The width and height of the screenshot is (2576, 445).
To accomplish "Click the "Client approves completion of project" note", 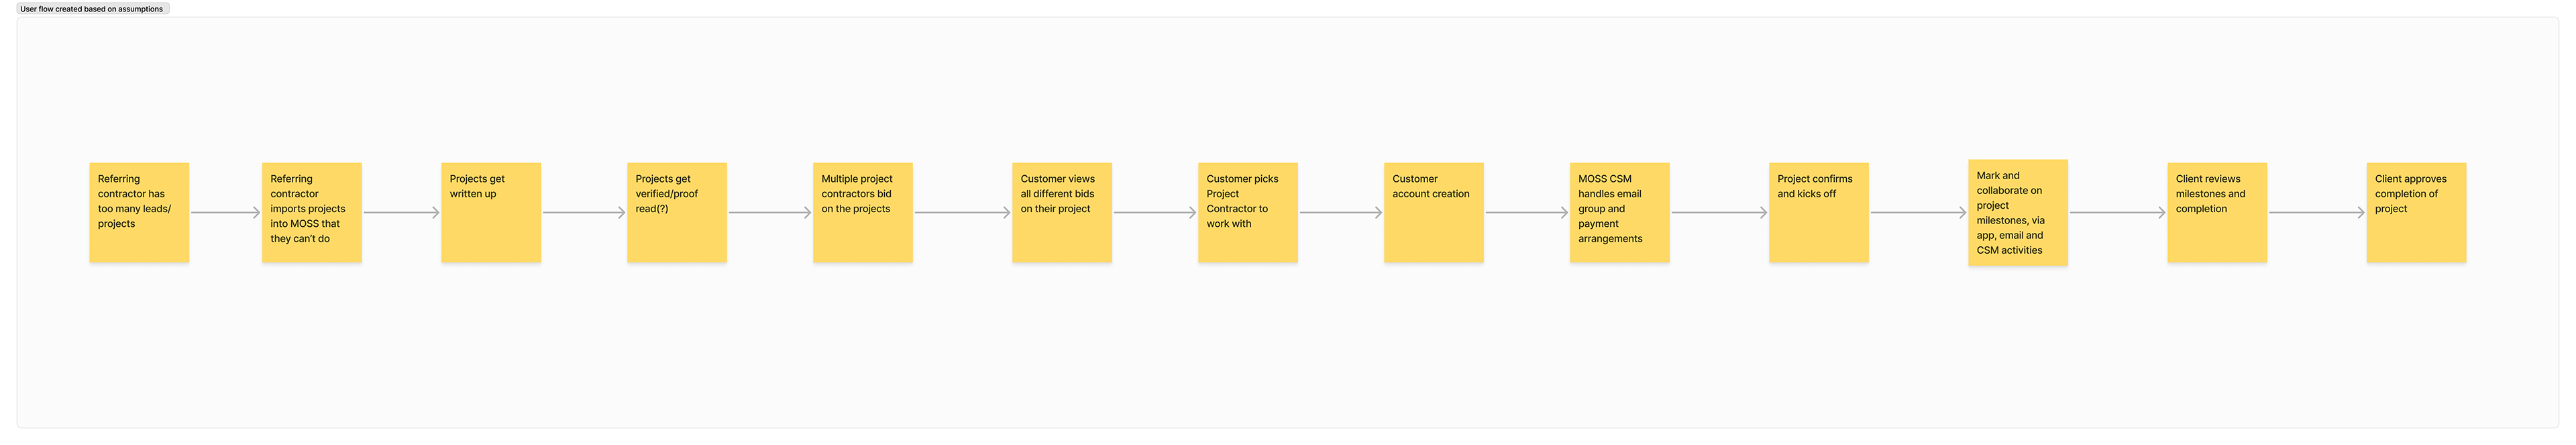I will click(x=2416, y=213).
